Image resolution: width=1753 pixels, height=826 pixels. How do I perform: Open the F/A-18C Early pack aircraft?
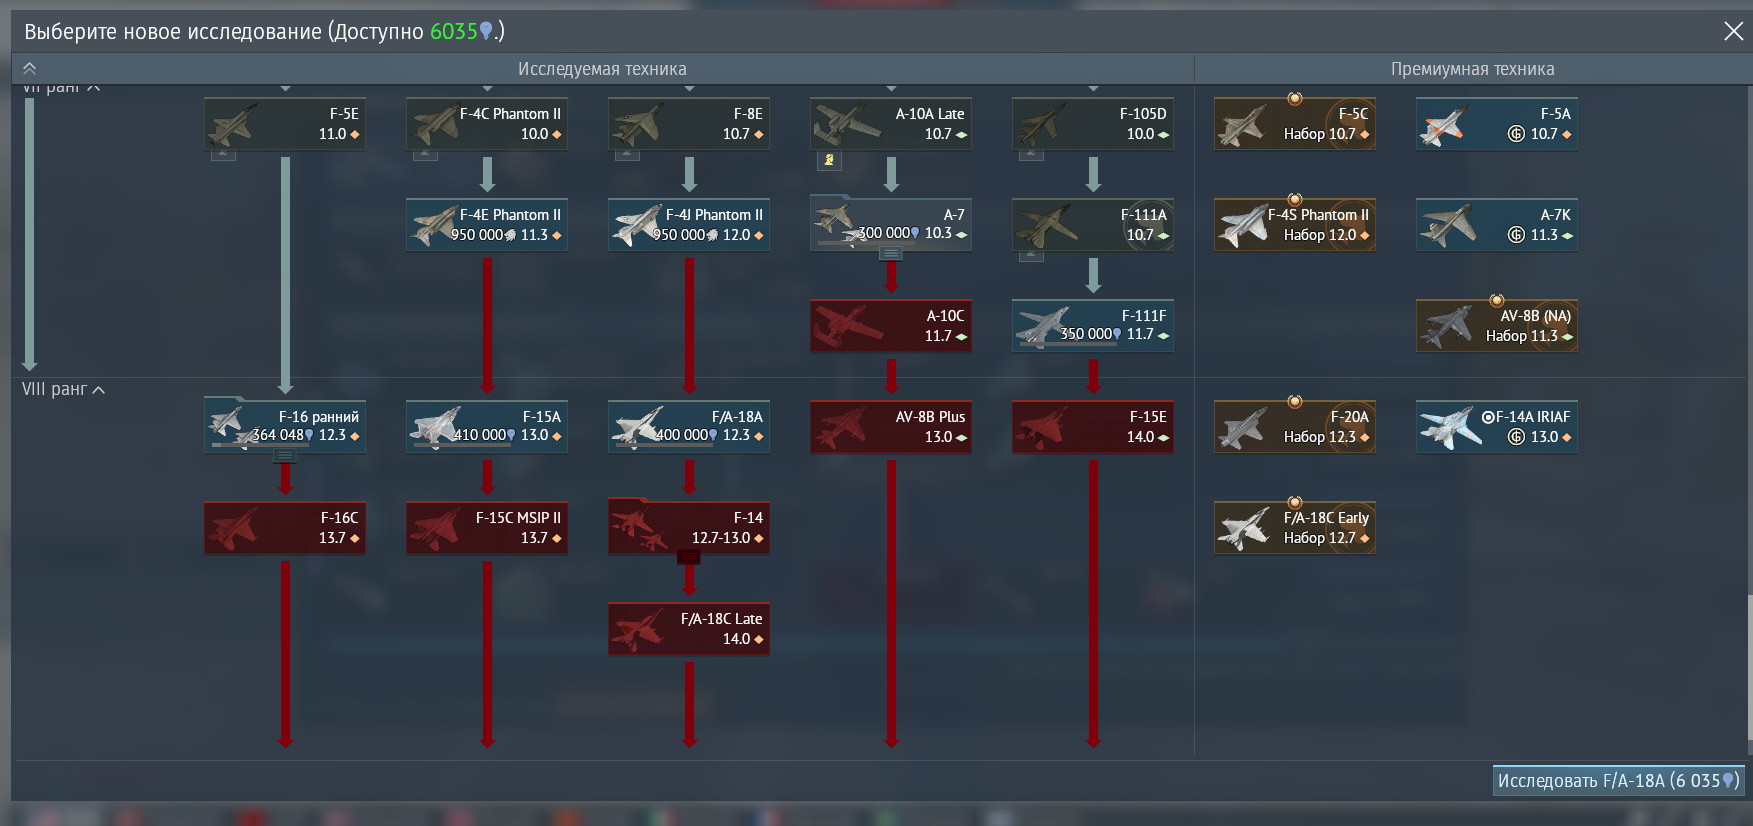[1295, 528]
